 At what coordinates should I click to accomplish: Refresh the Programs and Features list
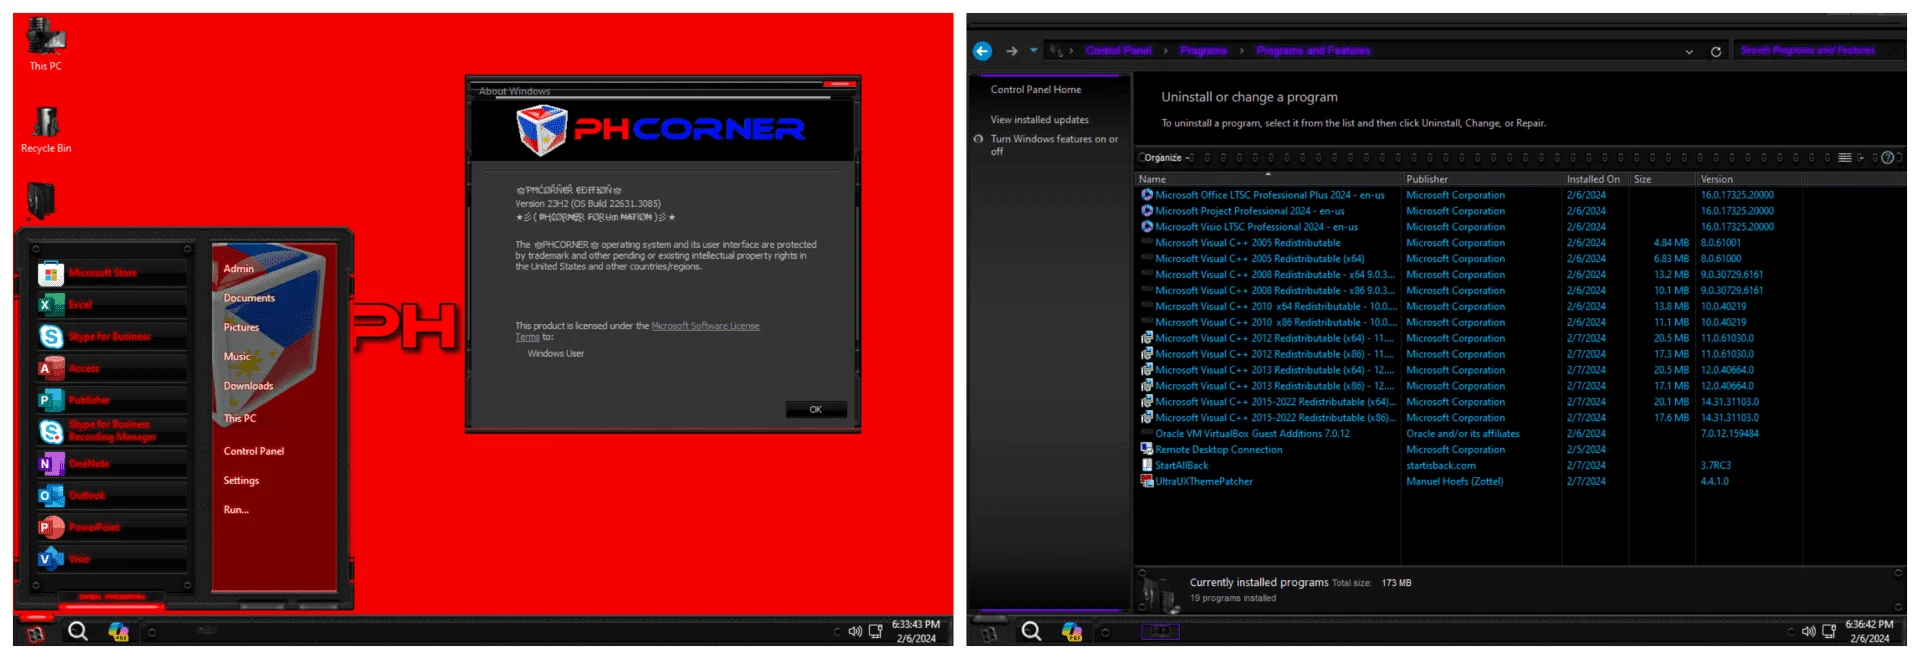click(x=1716, y=51)
